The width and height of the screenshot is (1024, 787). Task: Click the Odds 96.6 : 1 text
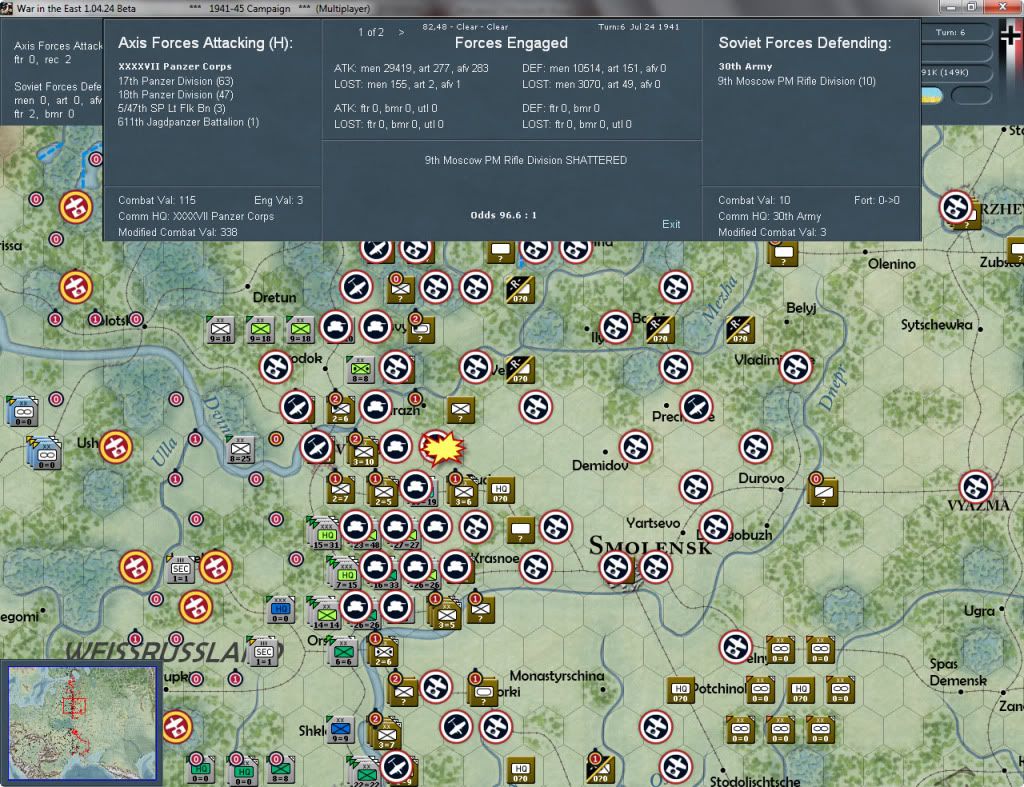[504, 215]
